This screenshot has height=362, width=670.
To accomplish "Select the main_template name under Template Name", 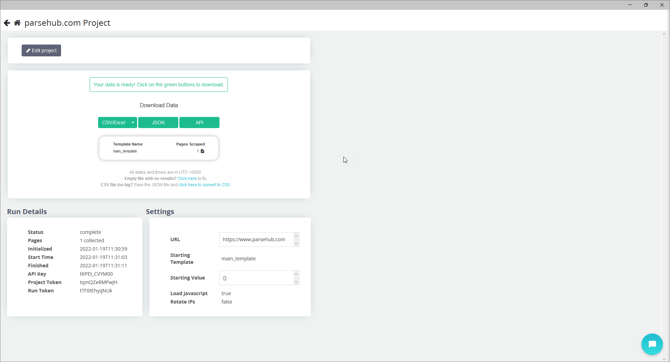I will 125,151.
